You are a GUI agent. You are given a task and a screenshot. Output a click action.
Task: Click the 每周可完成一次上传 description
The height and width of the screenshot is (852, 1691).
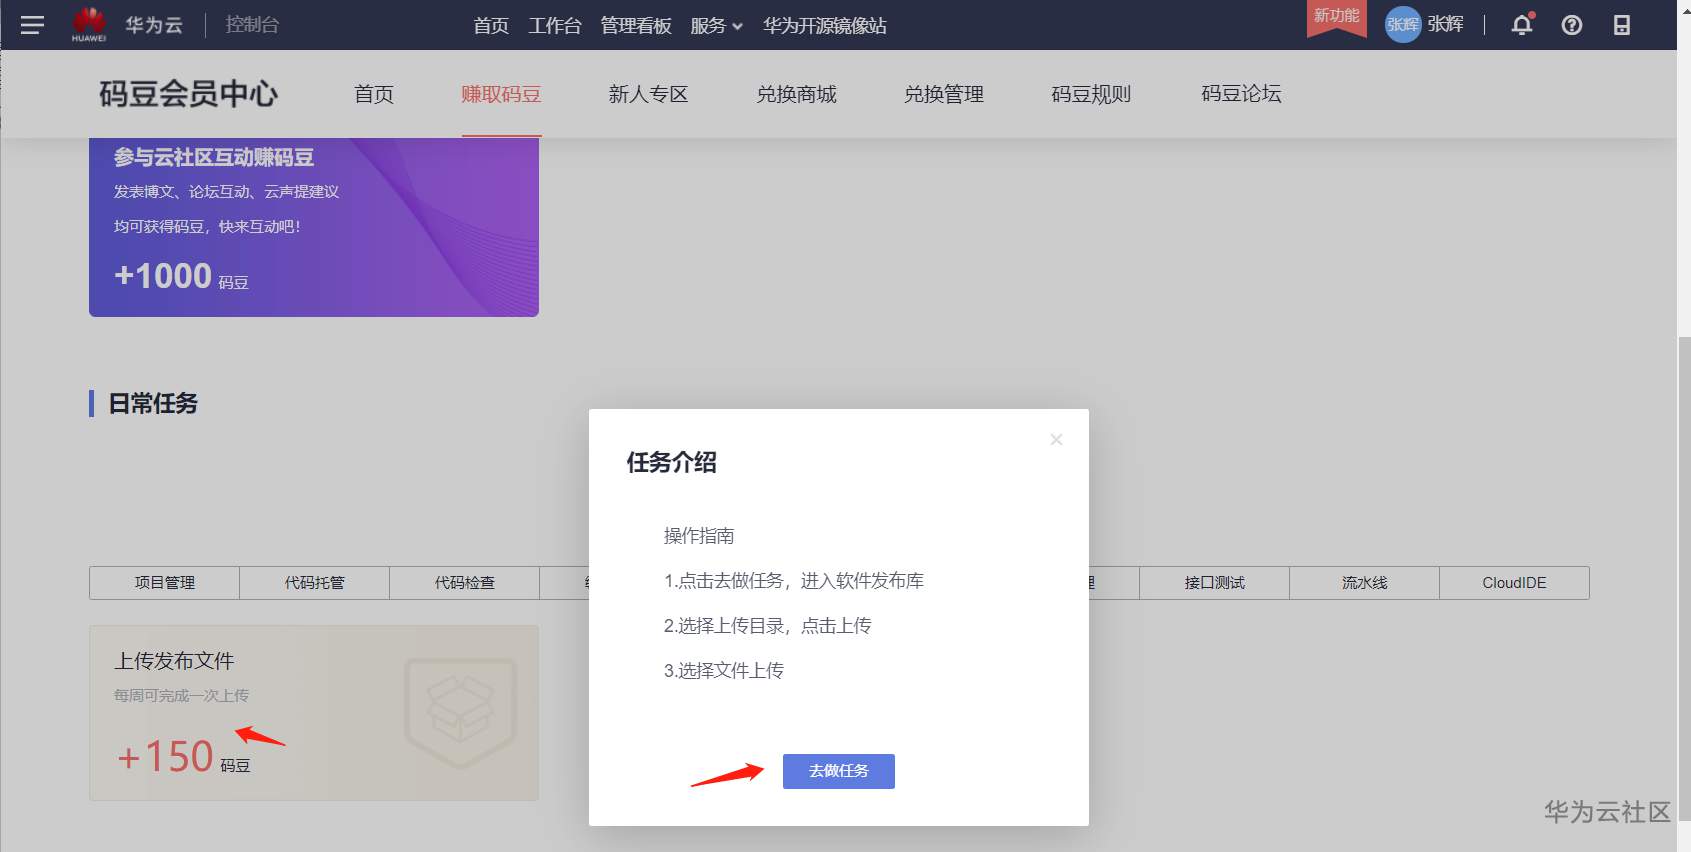click(181, 695)
